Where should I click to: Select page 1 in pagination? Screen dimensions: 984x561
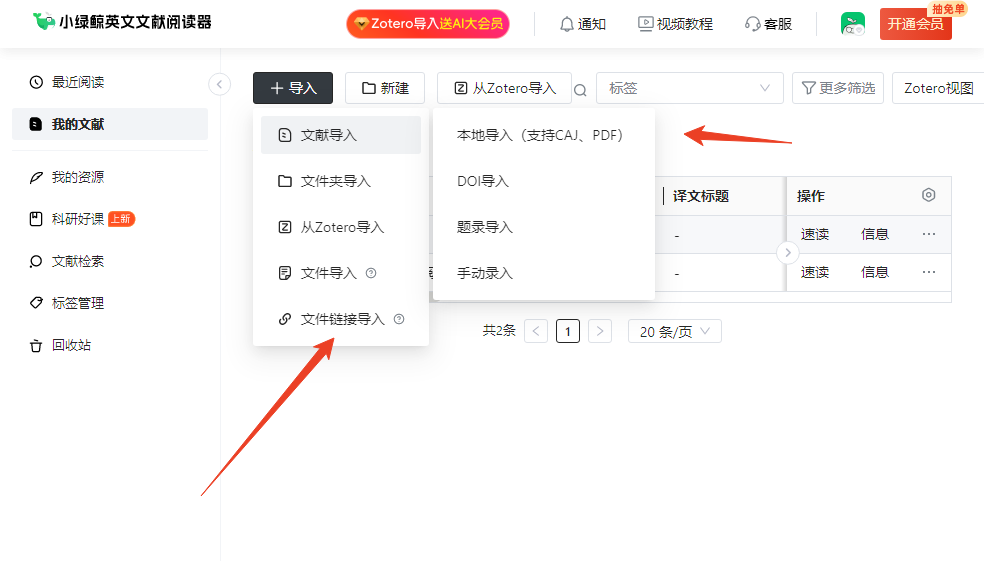tap(568, 331)
